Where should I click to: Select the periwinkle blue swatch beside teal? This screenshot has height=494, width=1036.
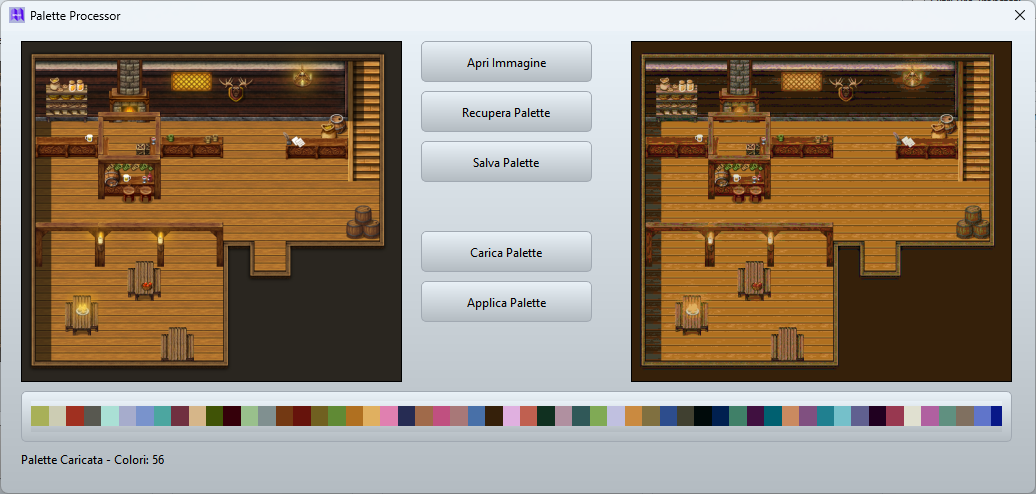pyautogui.click(x=145, y=416)
